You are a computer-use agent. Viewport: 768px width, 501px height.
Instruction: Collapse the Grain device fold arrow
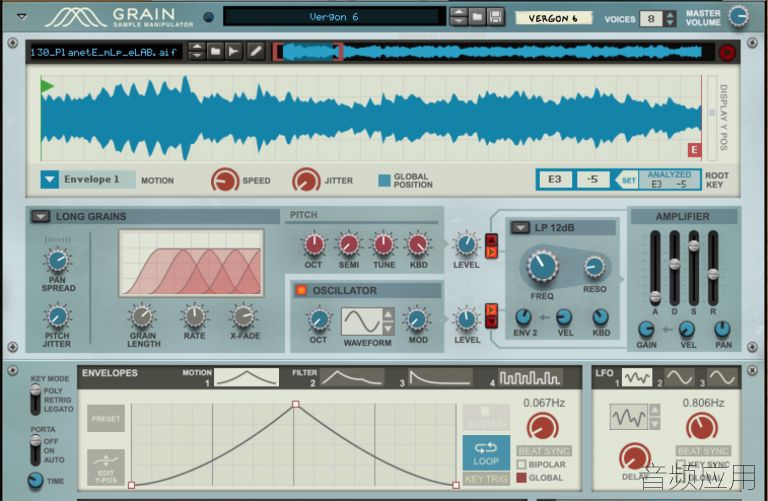point(22,16)
